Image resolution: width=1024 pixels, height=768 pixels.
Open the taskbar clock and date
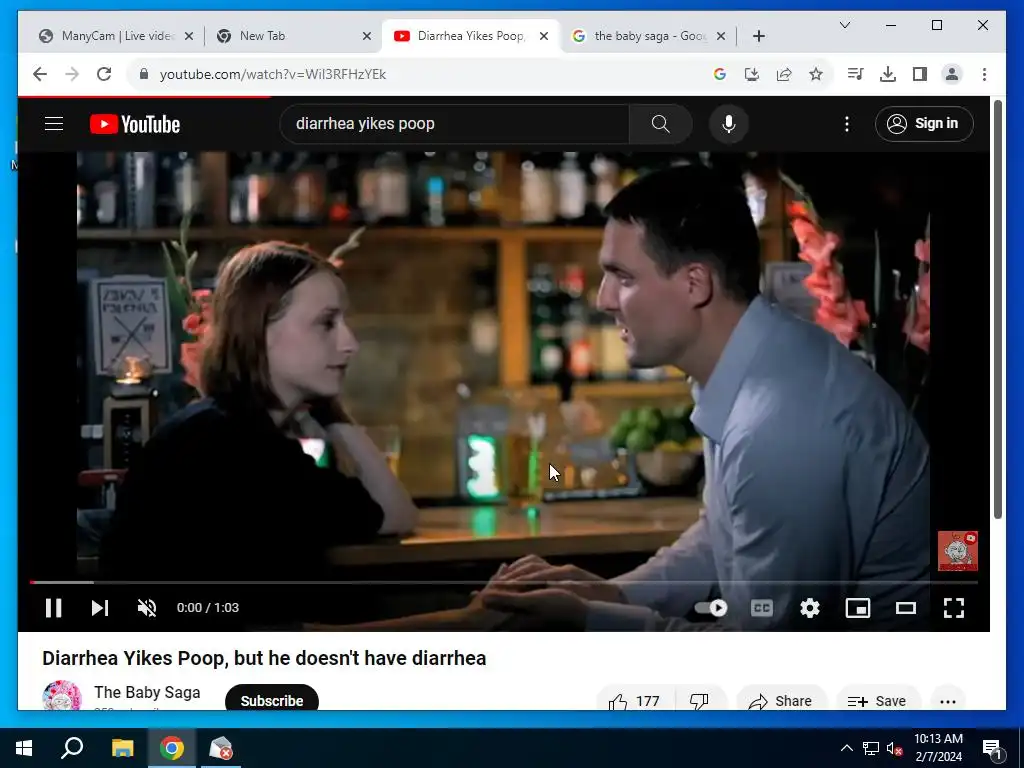[x=938, y=748]
